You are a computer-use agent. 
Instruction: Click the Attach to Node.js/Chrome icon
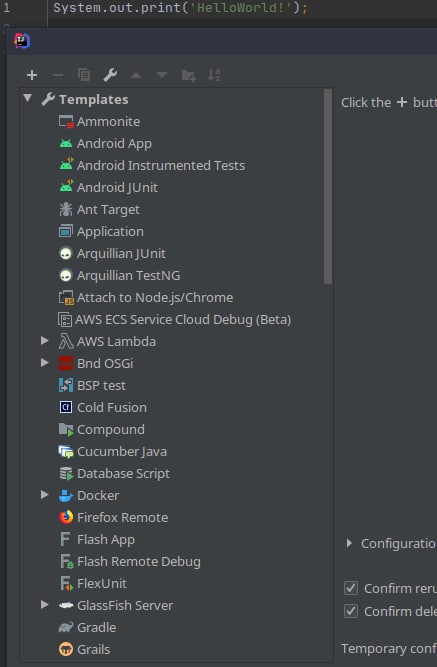tap(66, 298)
